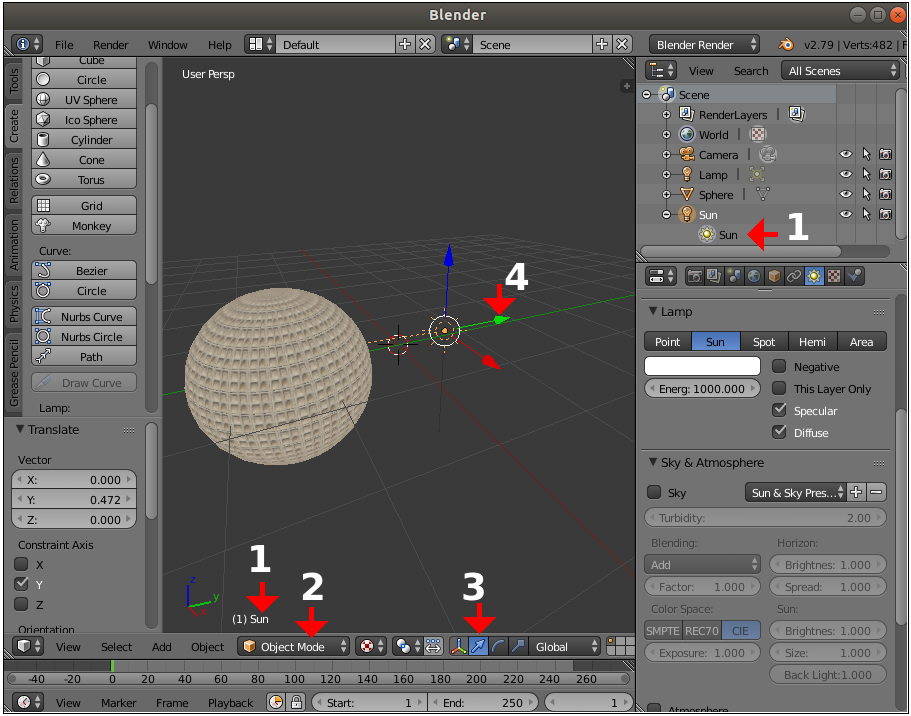This screenshot has width=911, height=716.
Task: Switch lamp type to Hemi
Action: [x=812, y=342]
